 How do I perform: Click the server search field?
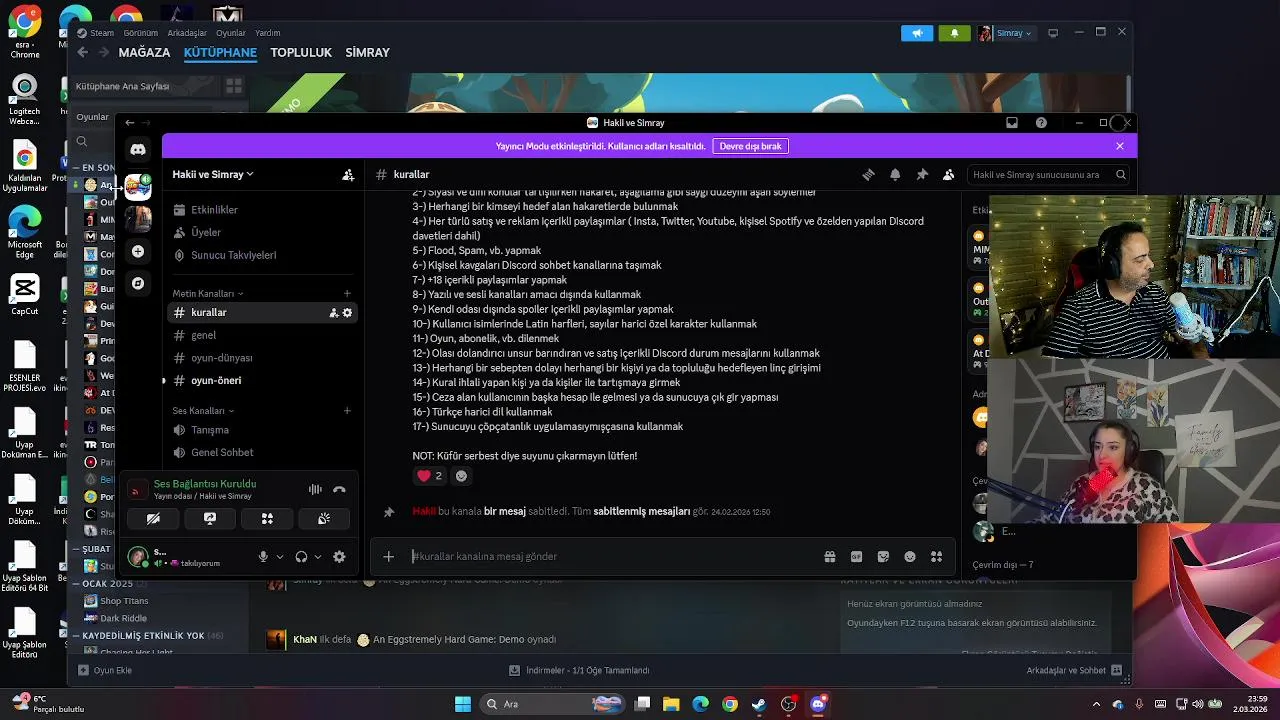[x=1049, y=174]
